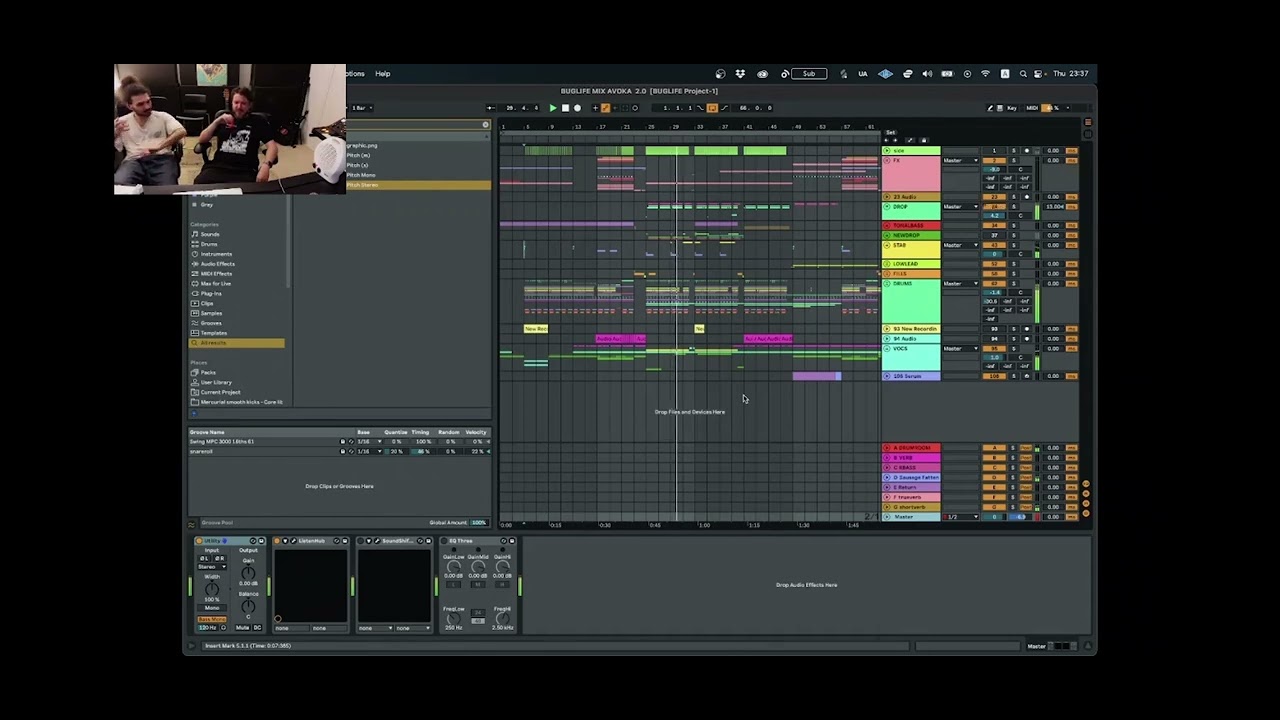Toggle the SoundShifter device activator
Screen dimensions: 1280x720
pyautogui.click(x=362, y=541)
